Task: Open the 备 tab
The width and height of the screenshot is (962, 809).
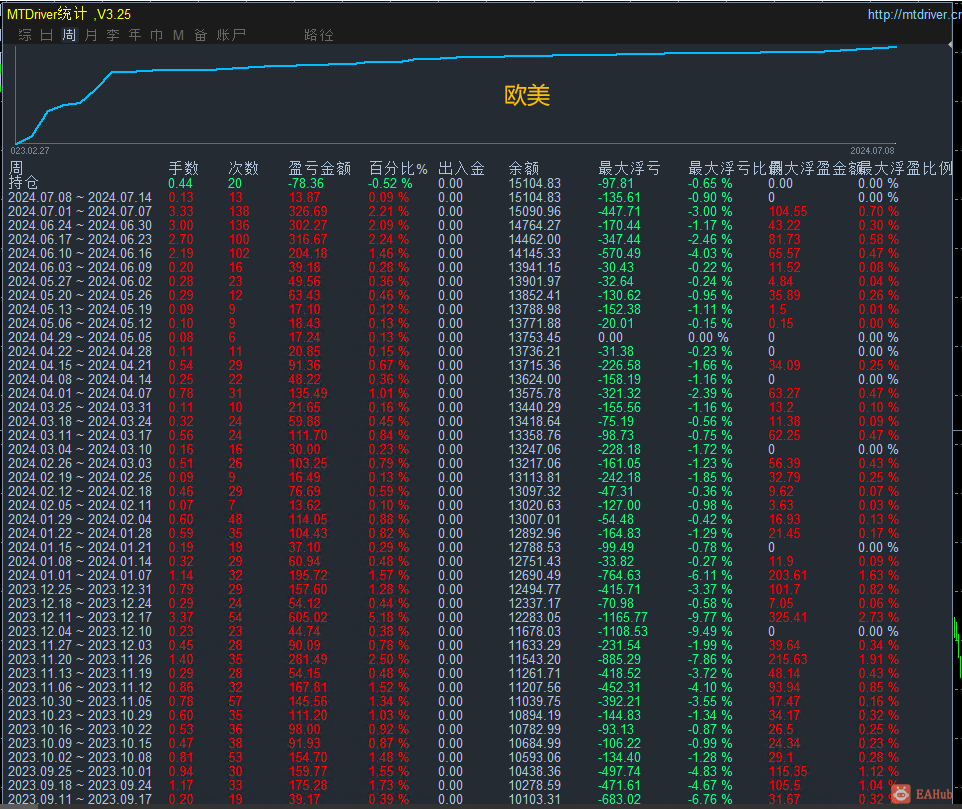Action: coord(201,35)
